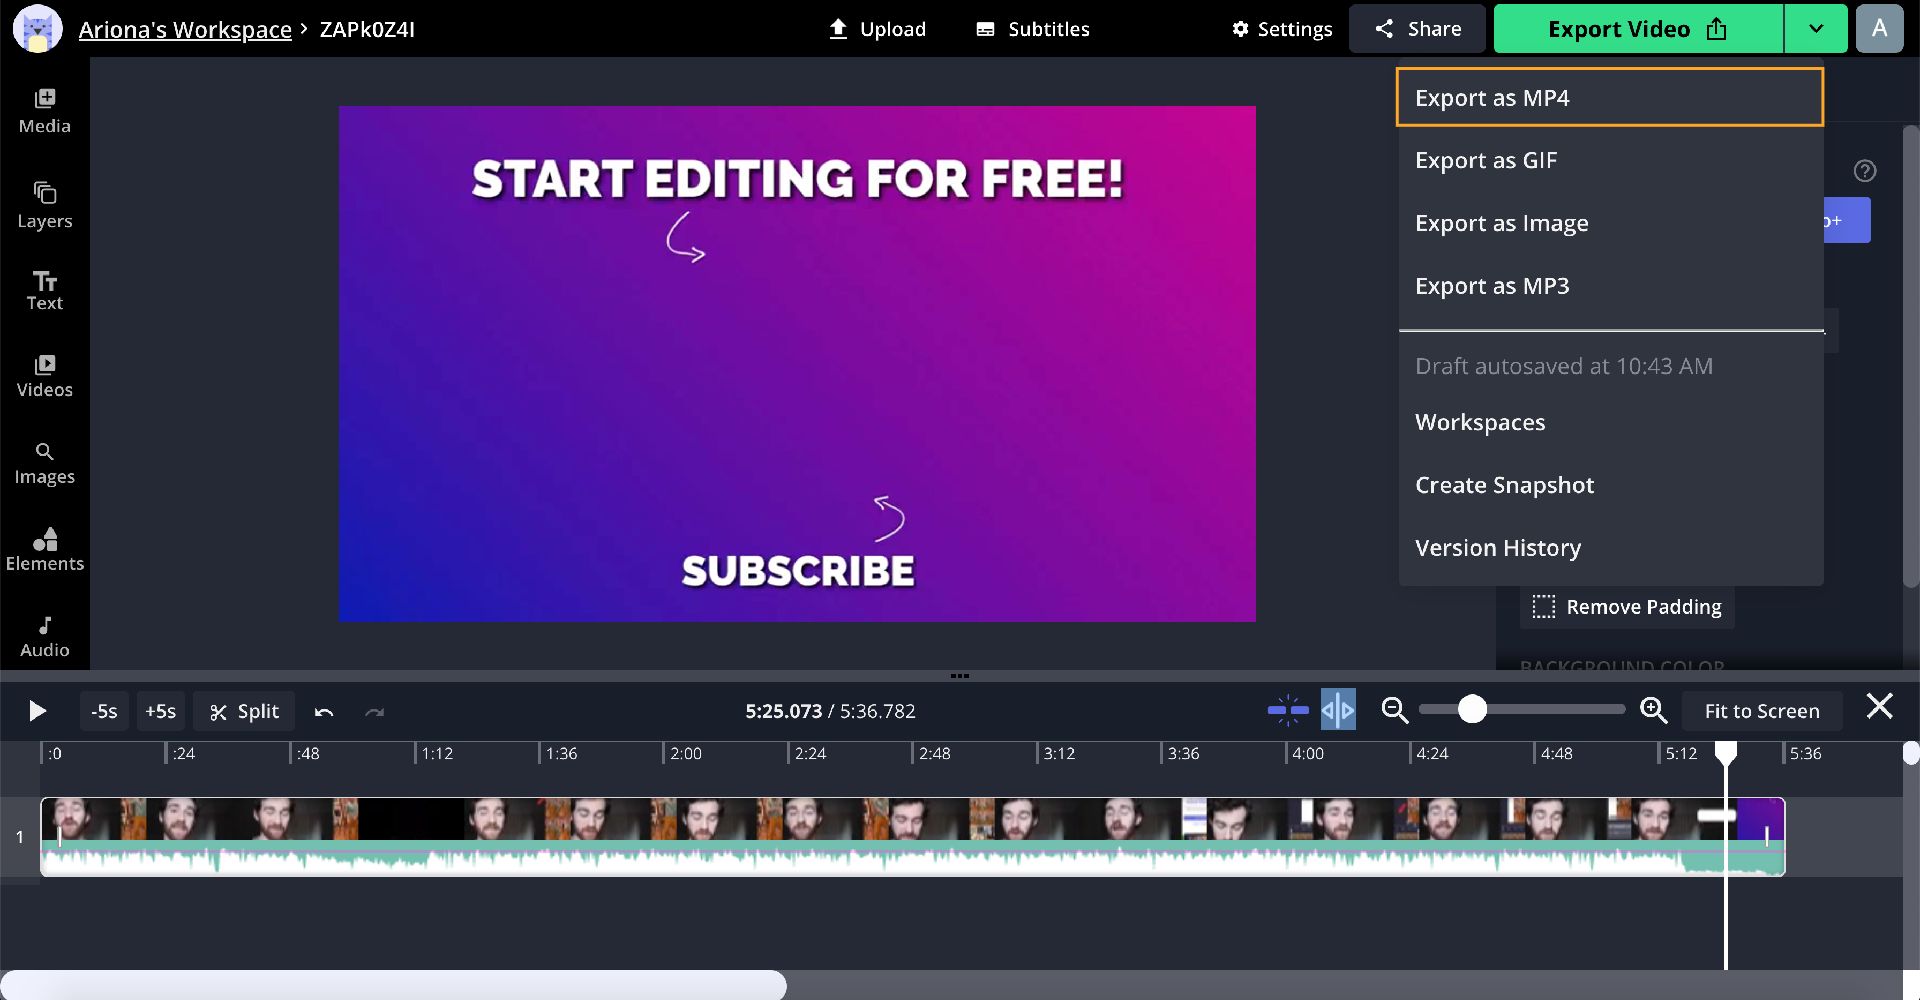Select Export as GIF

tap(1486, 161)
